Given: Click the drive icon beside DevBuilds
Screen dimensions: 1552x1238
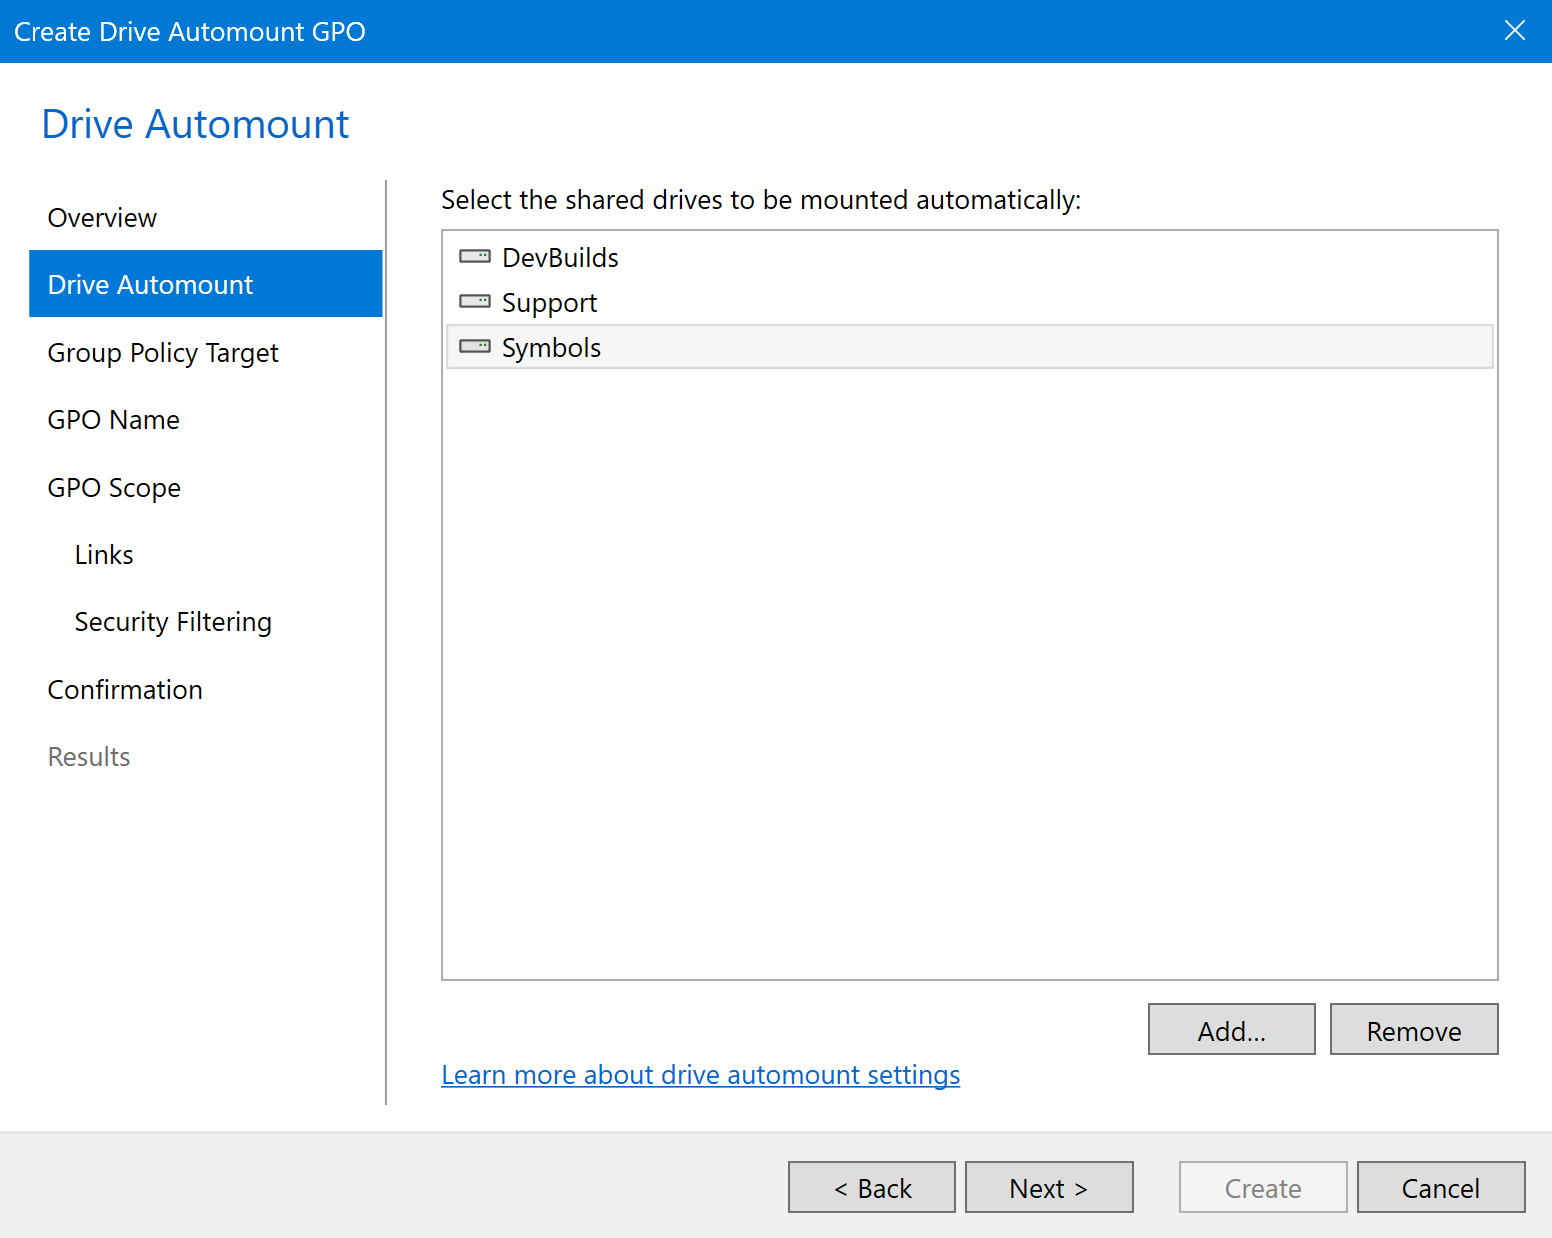Looking at the screenshot, I should pos(474,257).
